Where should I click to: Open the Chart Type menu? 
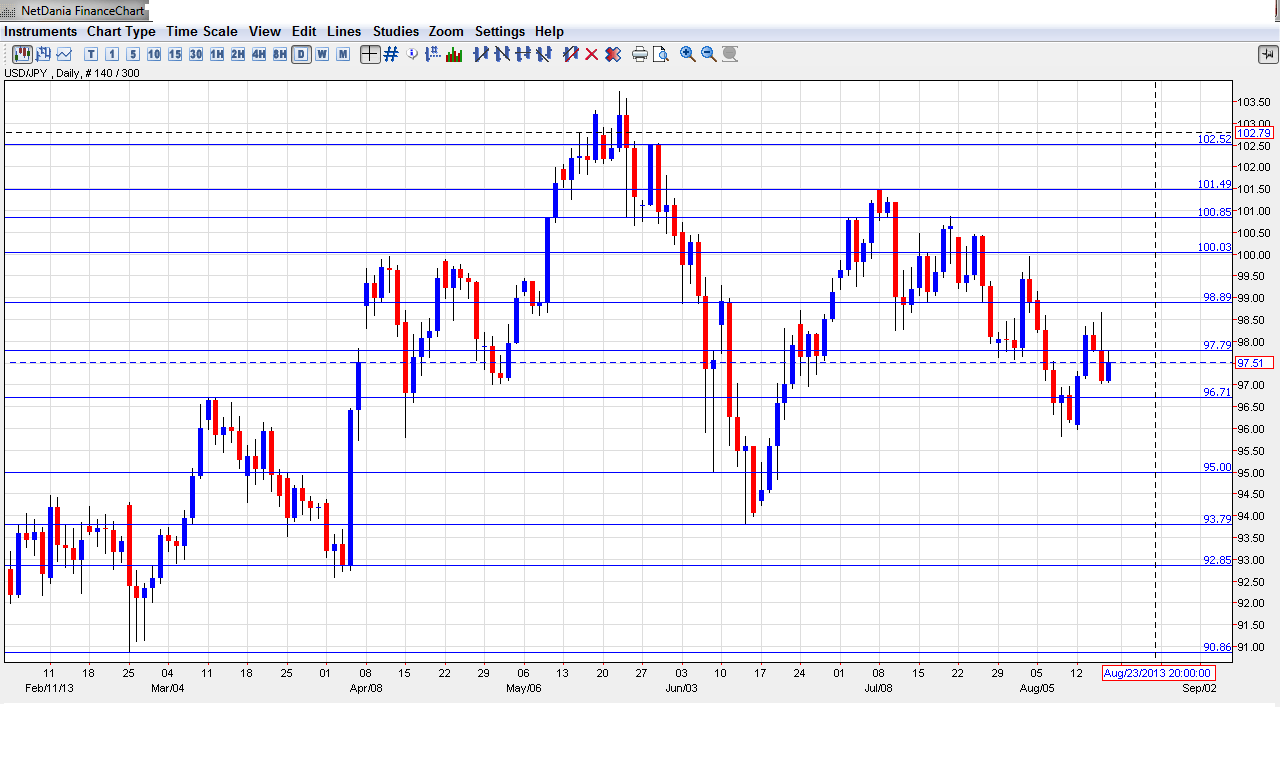121,32
